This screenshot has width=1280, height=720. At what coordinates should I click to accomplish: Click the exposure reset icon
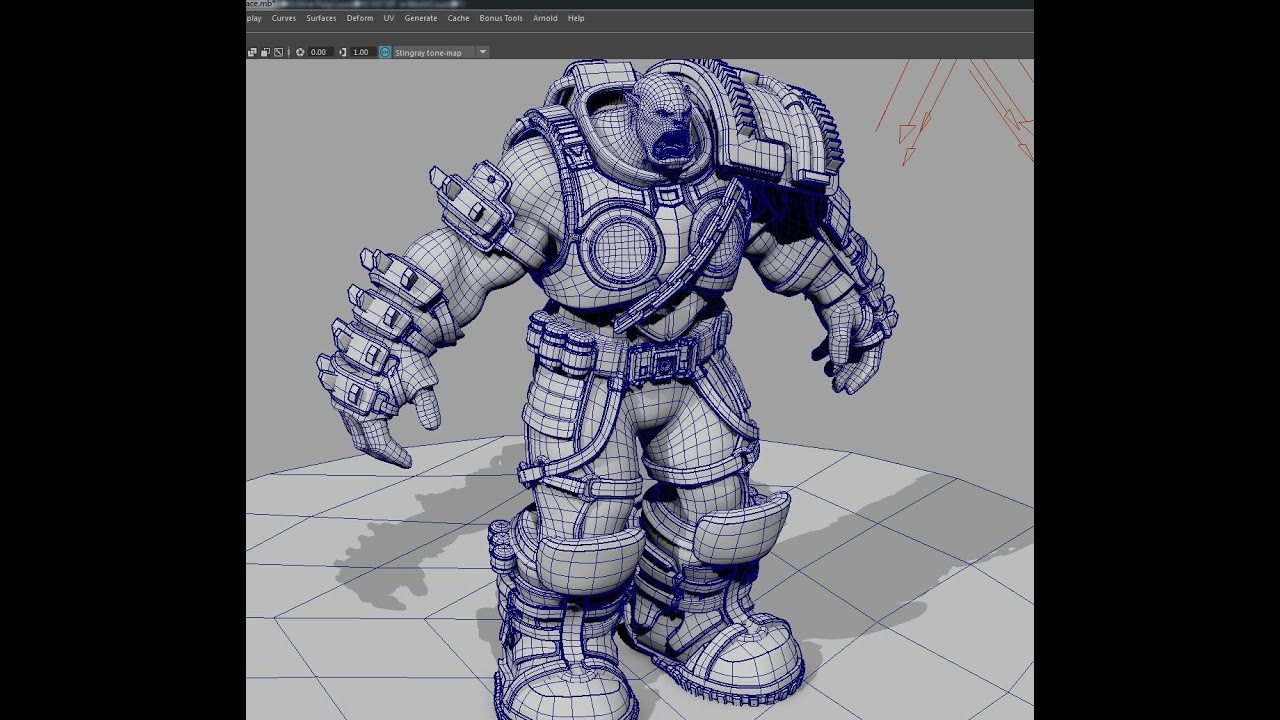click(300, 52)
